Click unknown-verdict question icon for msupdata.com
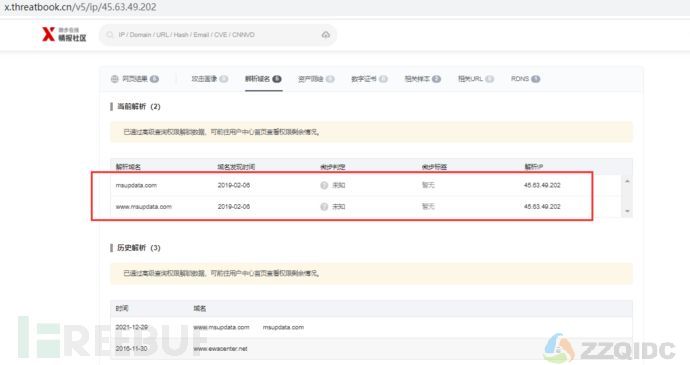The width and height of the screenshot is (690, 365). 324,185
